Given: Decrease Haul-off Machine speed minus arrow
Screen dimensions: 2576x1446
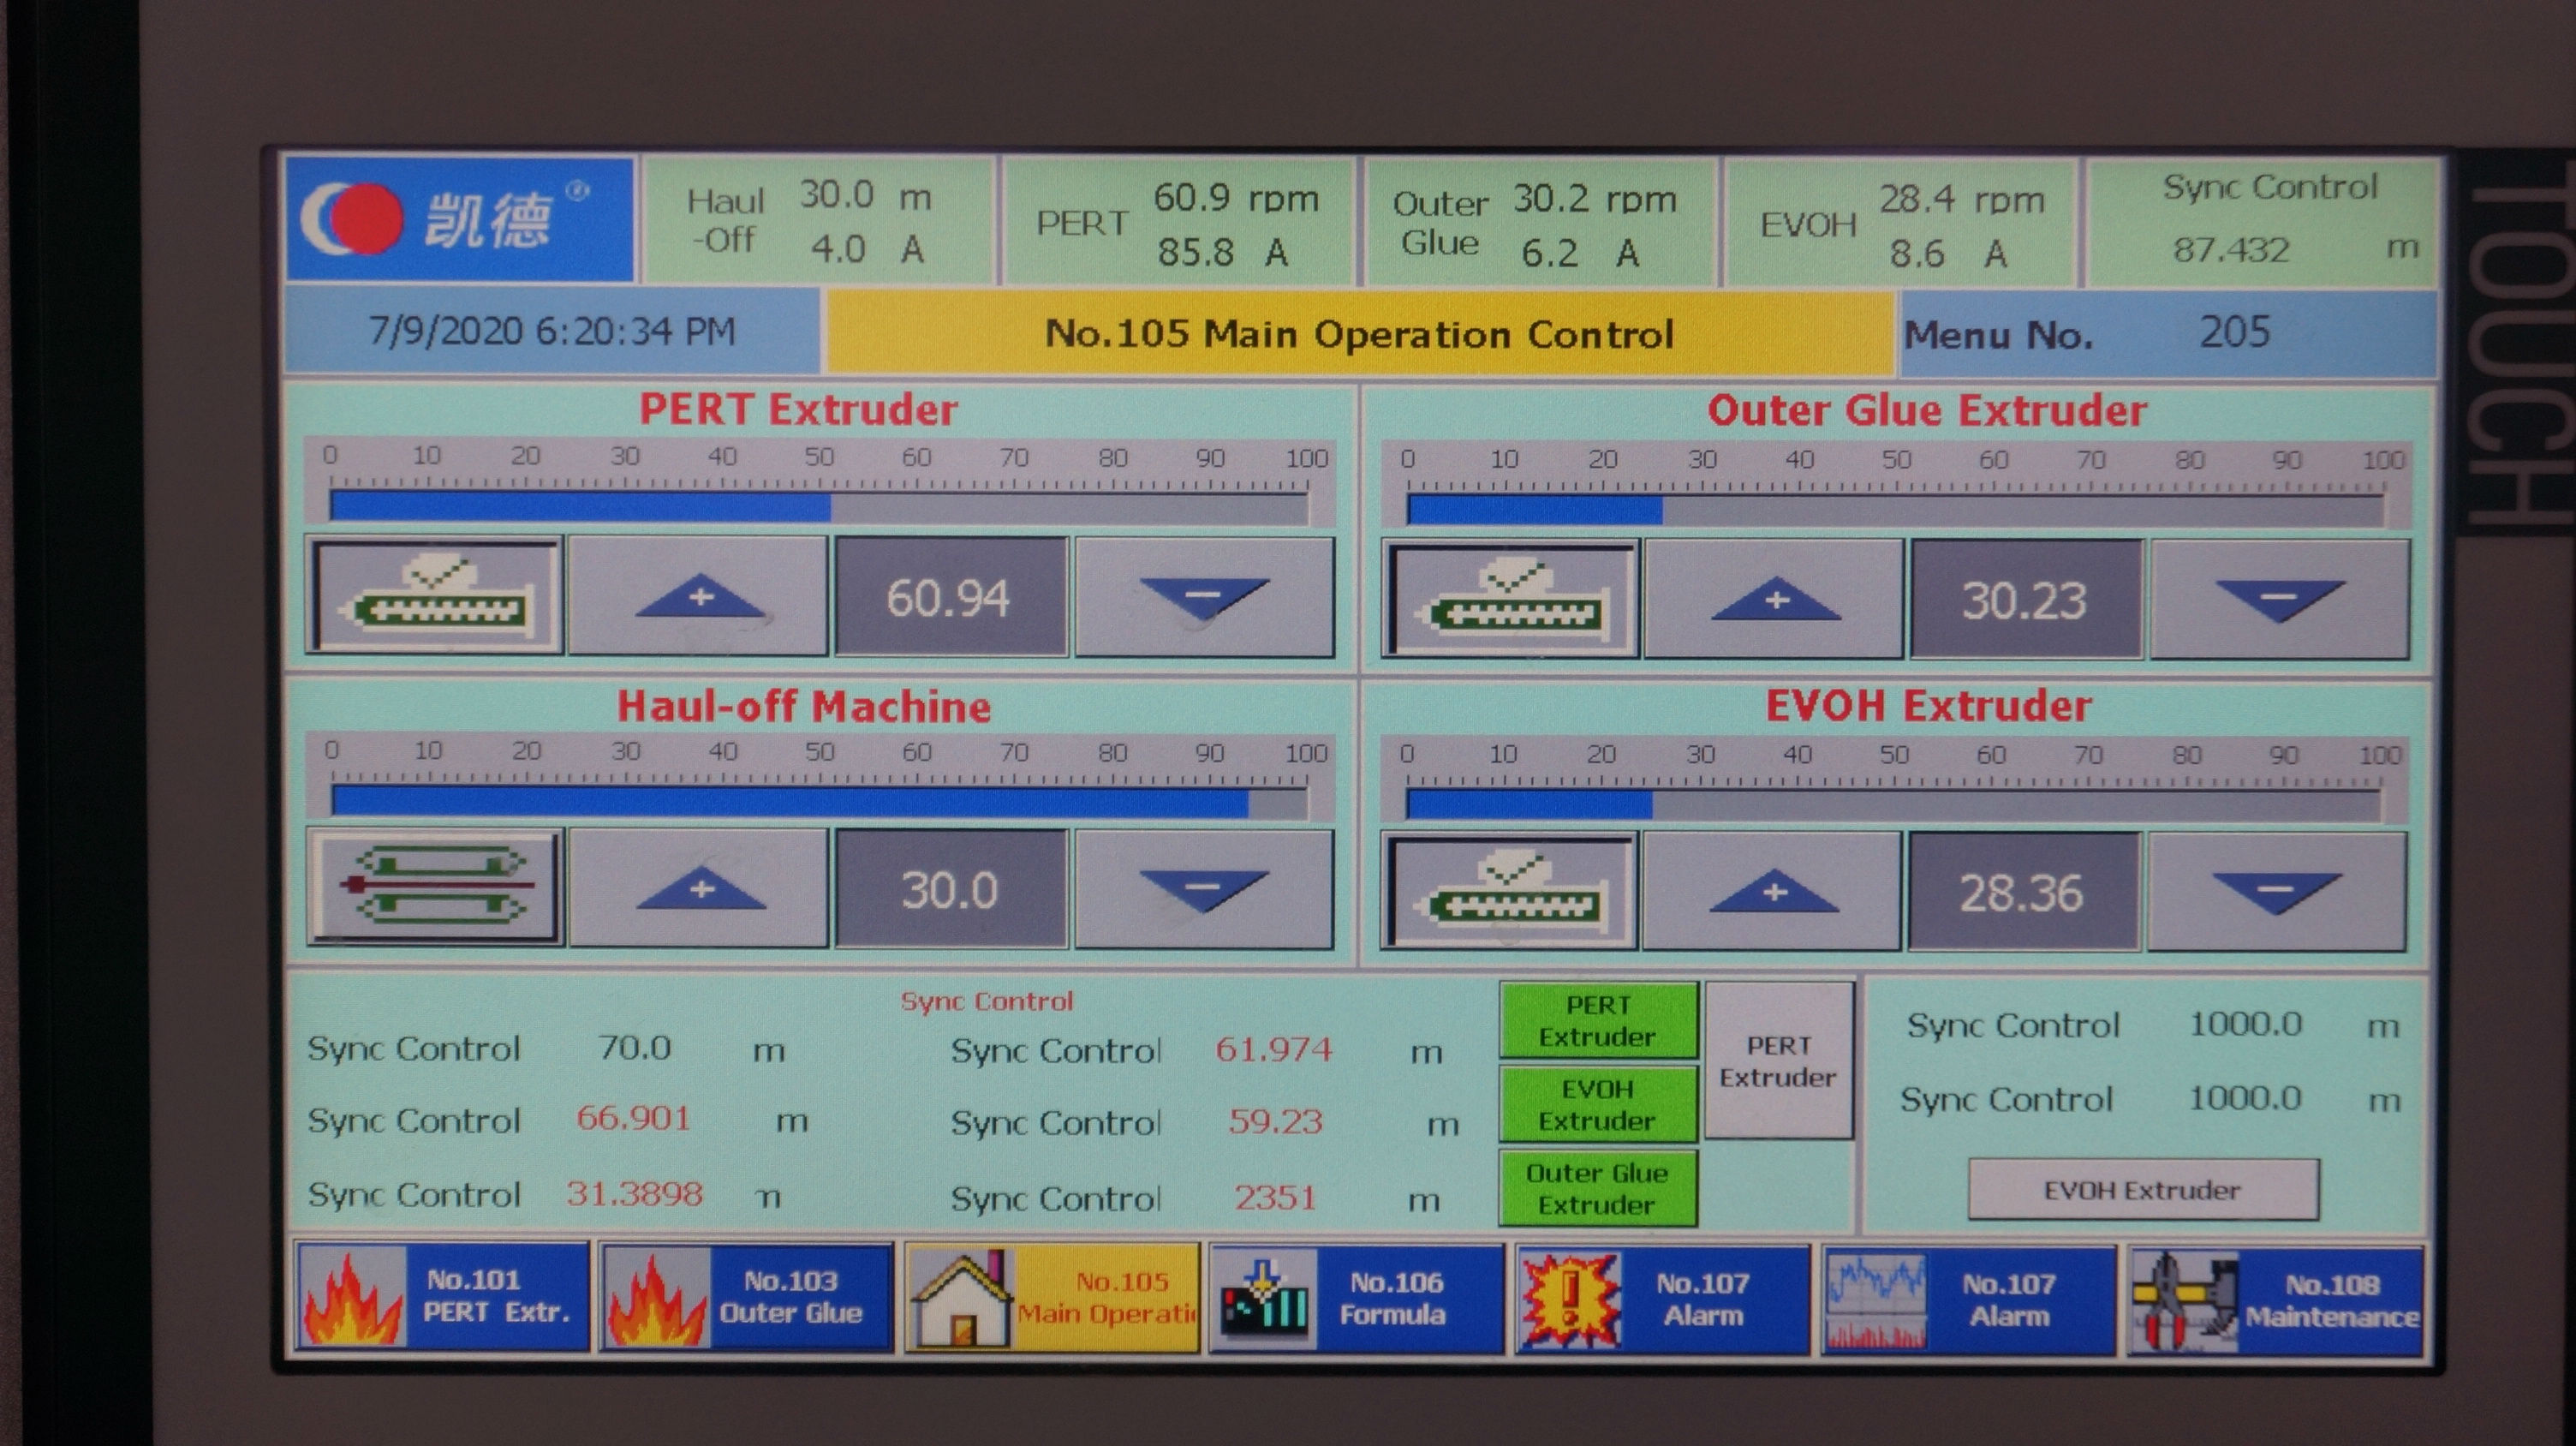Looking at the screenshot, I should point(1204,888).
